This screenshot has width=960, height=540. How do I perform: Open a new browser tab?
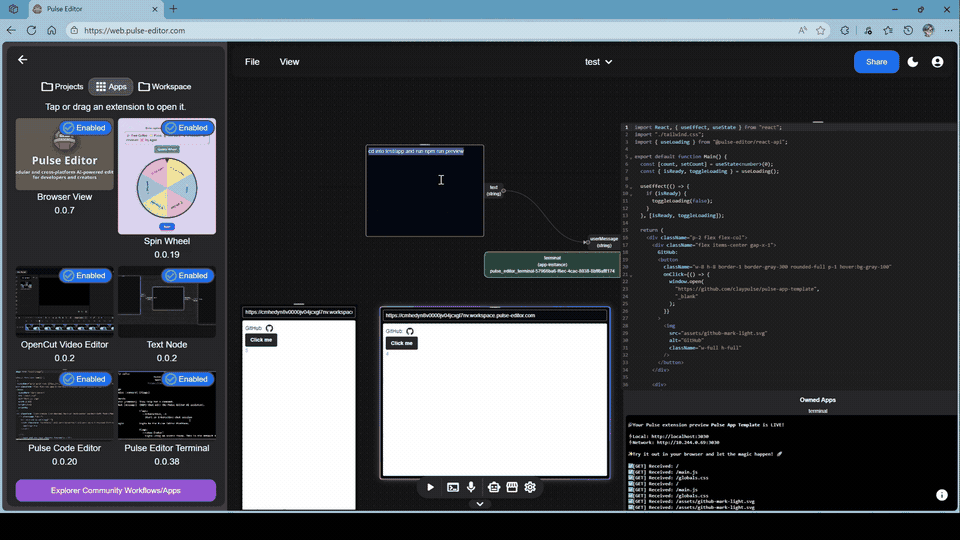point(173,9)
